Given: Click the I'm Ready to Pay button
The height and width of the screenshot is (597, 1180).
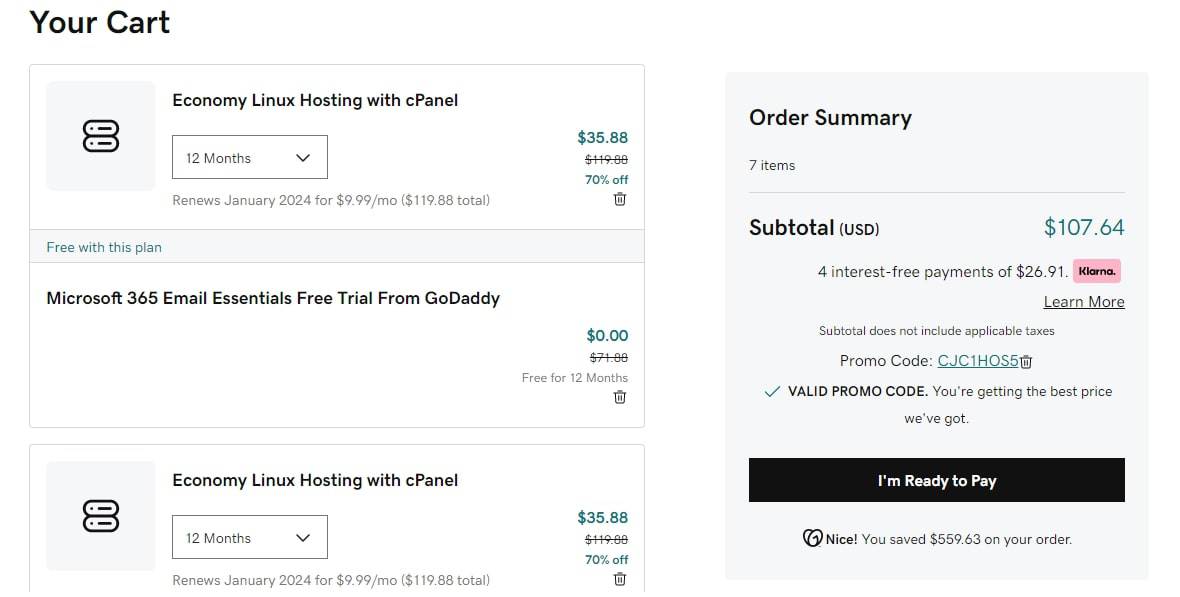Looking at the screenshot, I should 936,480.
